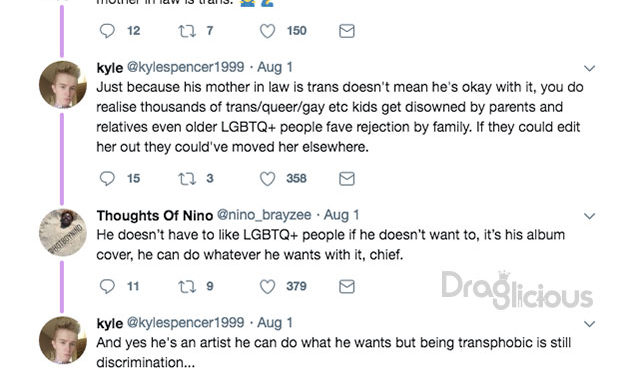
Task: Reply to the tweet with 12 replies
Action: 107,31
